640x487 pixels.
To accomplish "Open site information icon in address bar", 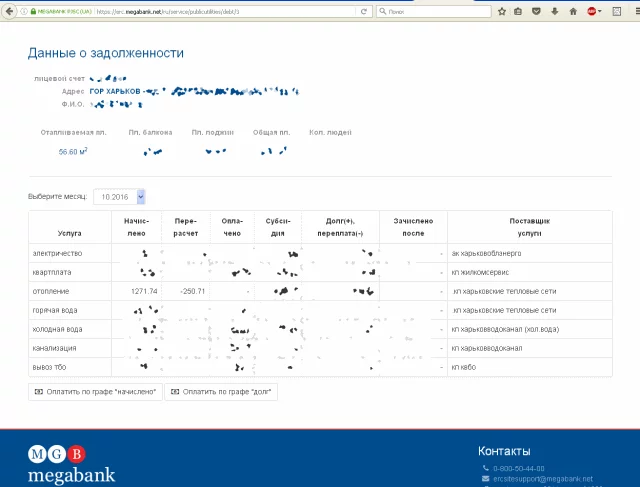I will 24,11.
